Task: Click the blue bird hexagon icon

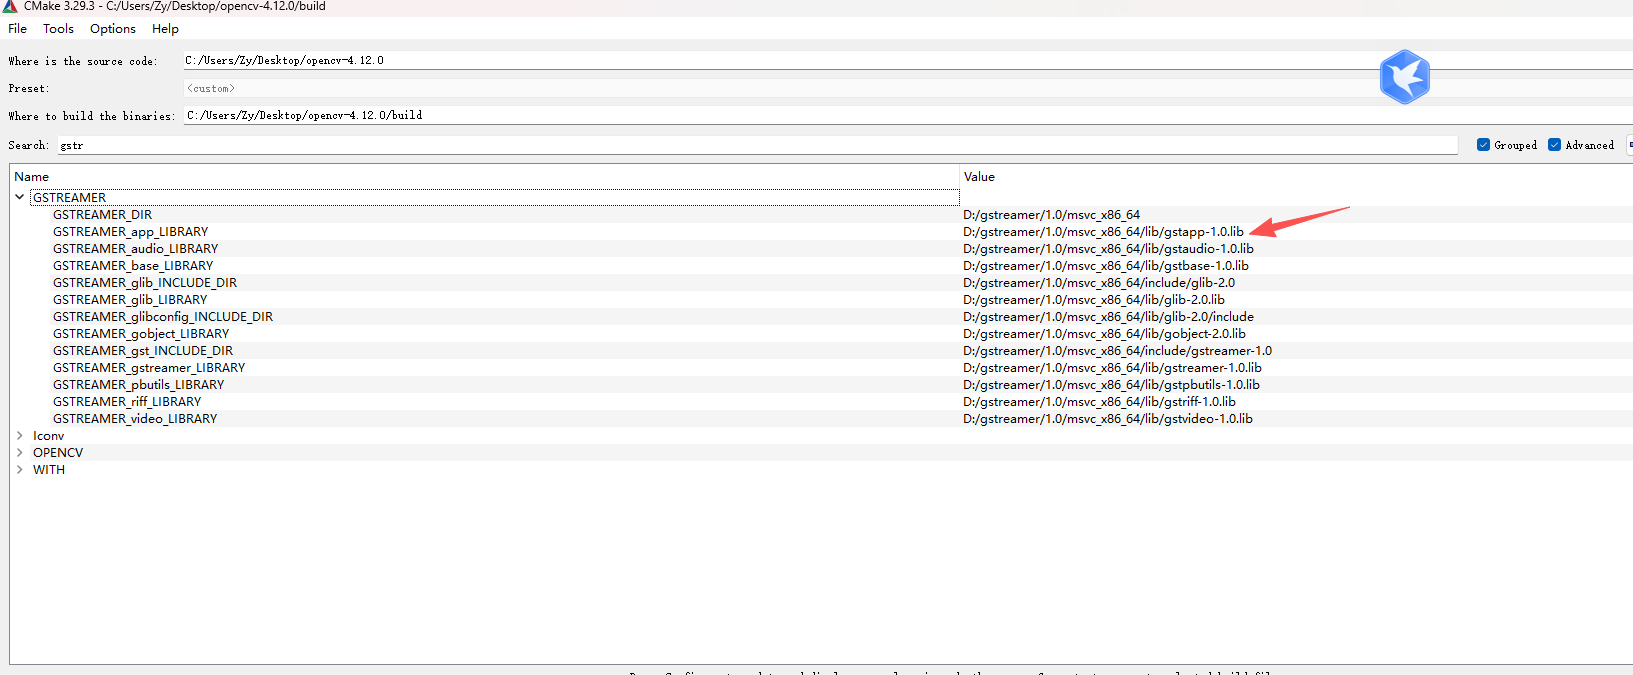Action: (1405, 77)
